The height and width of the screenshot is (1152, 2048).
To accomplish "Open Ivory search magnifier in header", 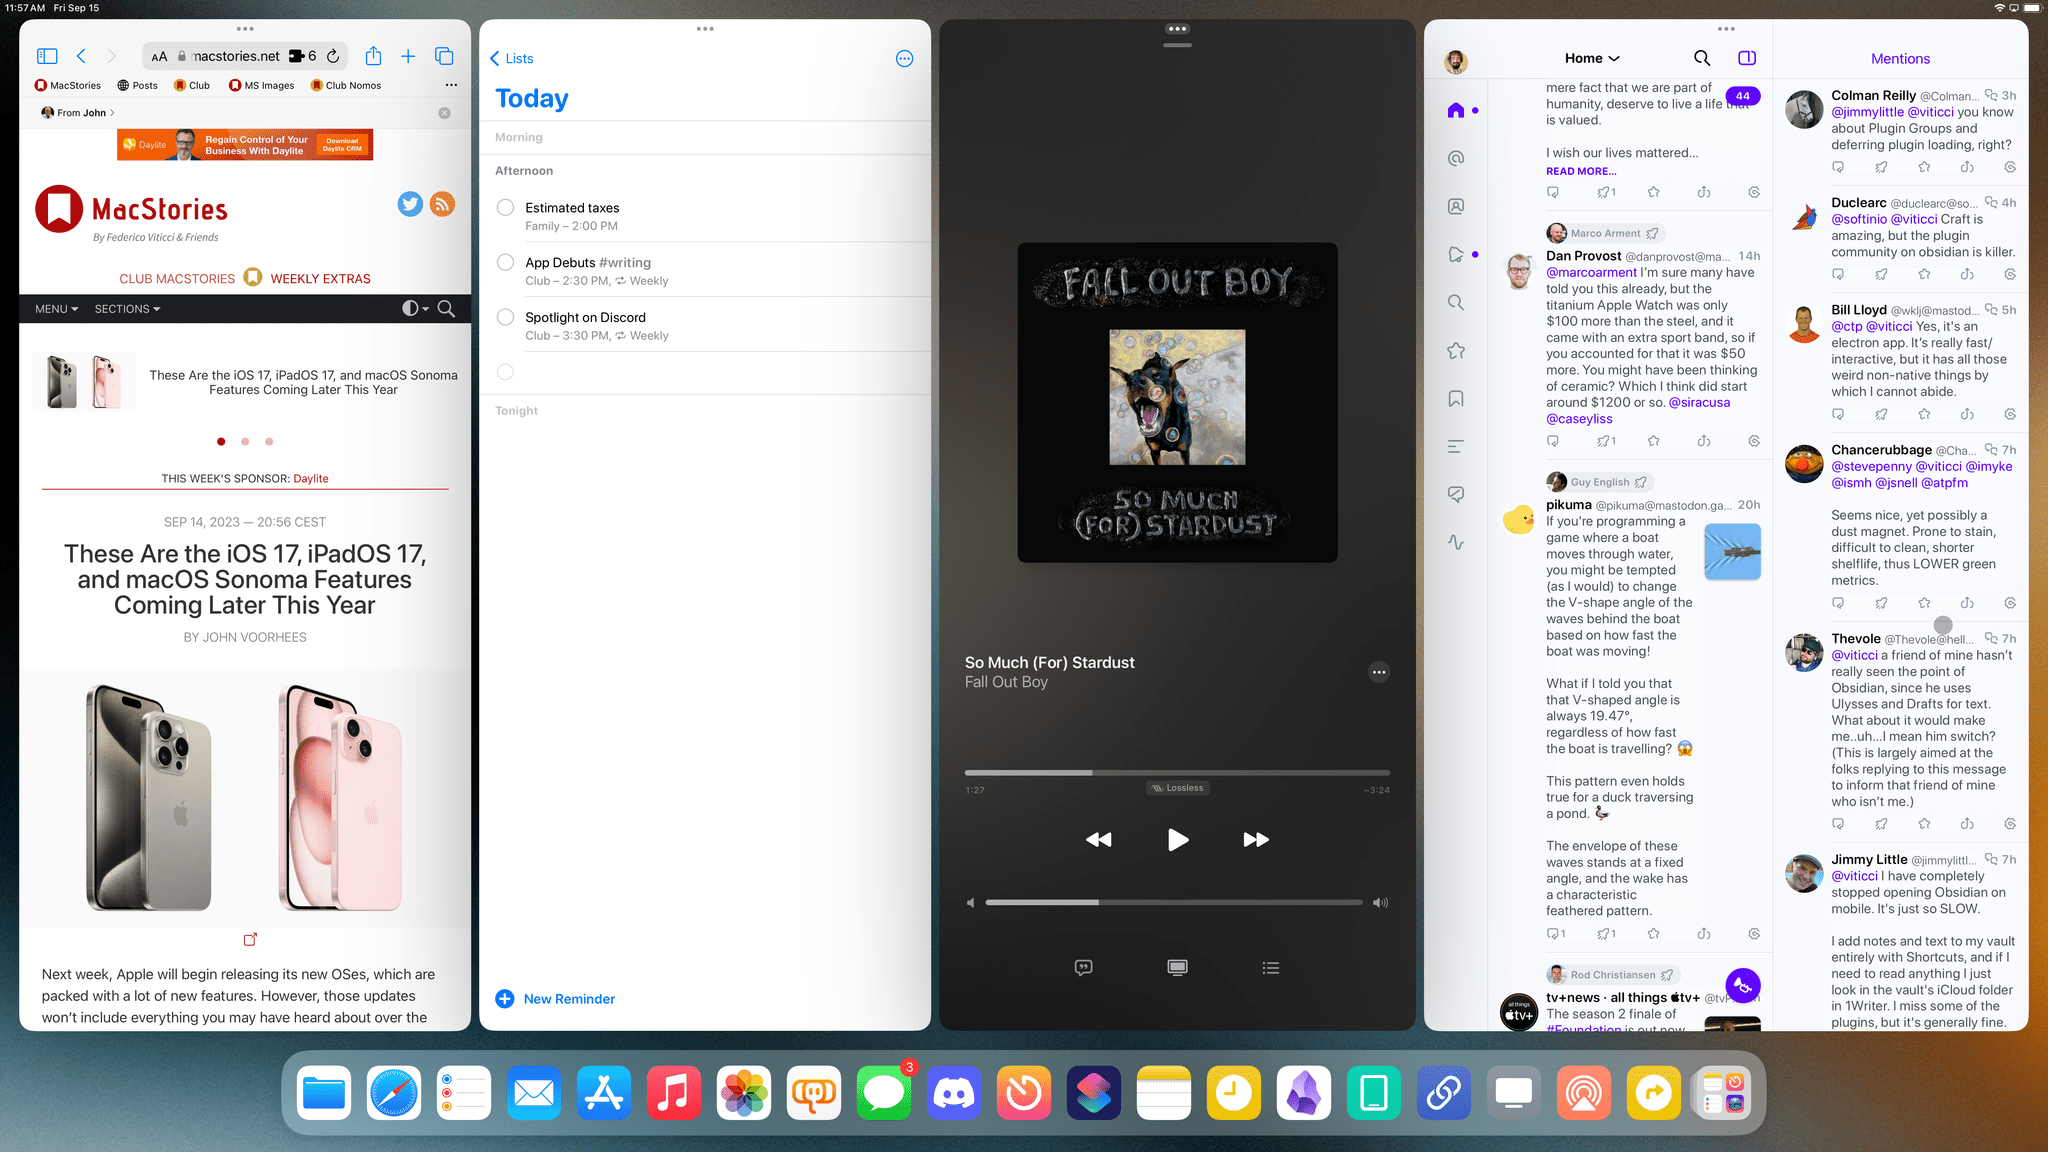I will [x=1702, y=58].
